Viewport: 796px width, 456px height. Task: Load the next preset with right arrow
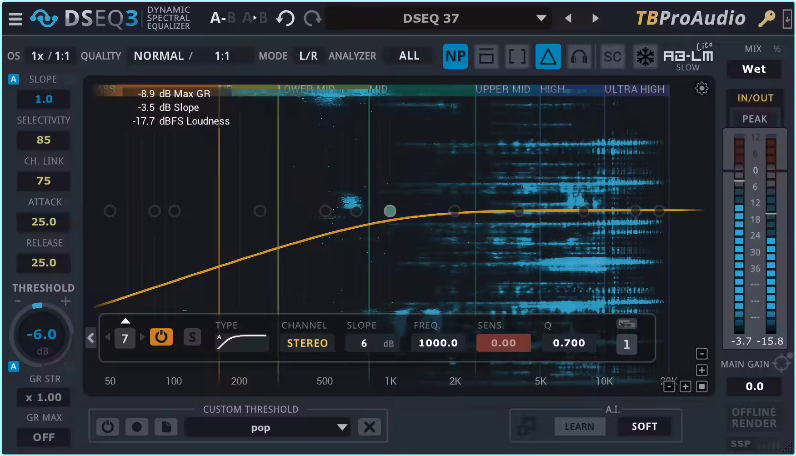click(x=595, y=19)
